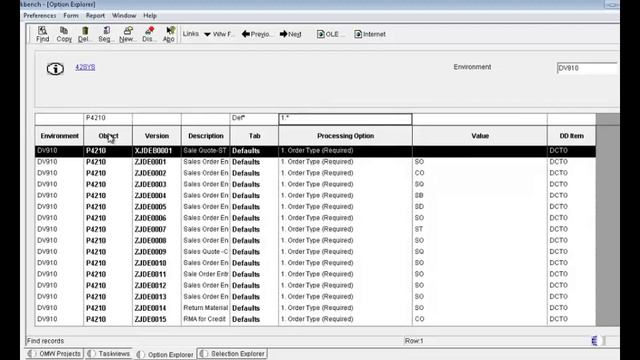This screenshot has height=360, width=640.
Task: Click the information circle icon
Action: 55,69
